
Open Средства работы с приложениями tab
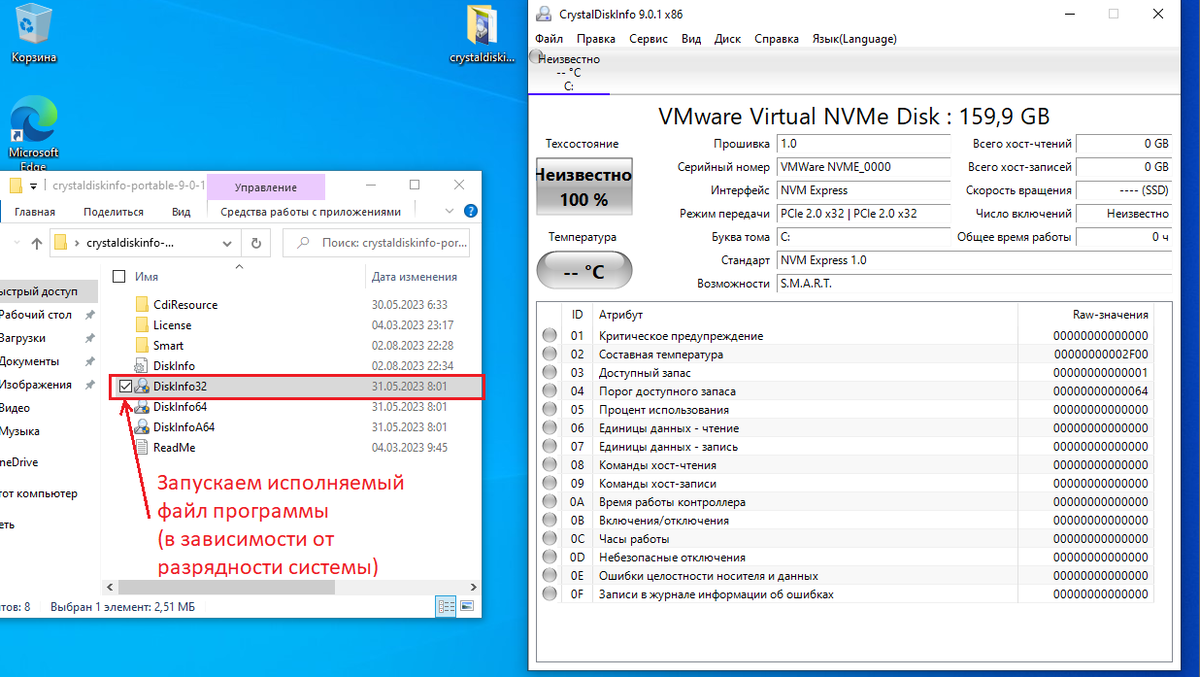pos(310,211)
